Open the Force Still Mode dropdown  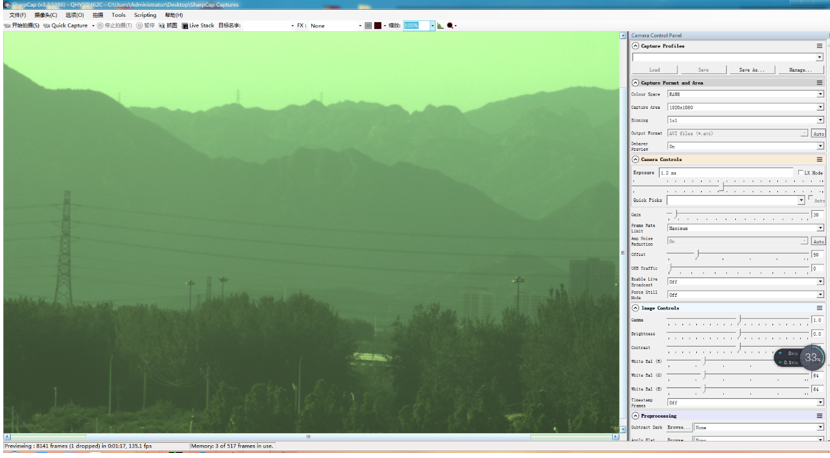click(x=745, y=294)
